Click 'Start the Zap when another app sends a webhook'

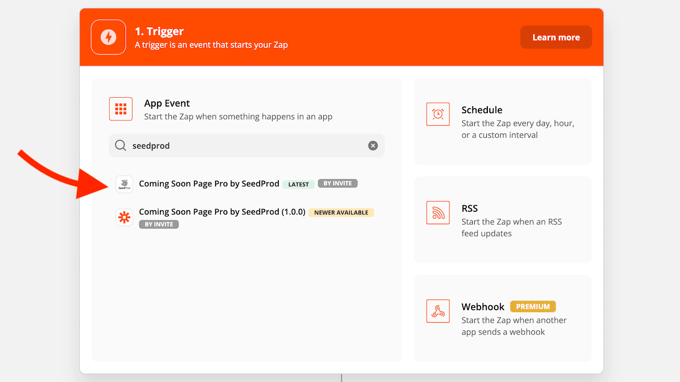[514, 326]
